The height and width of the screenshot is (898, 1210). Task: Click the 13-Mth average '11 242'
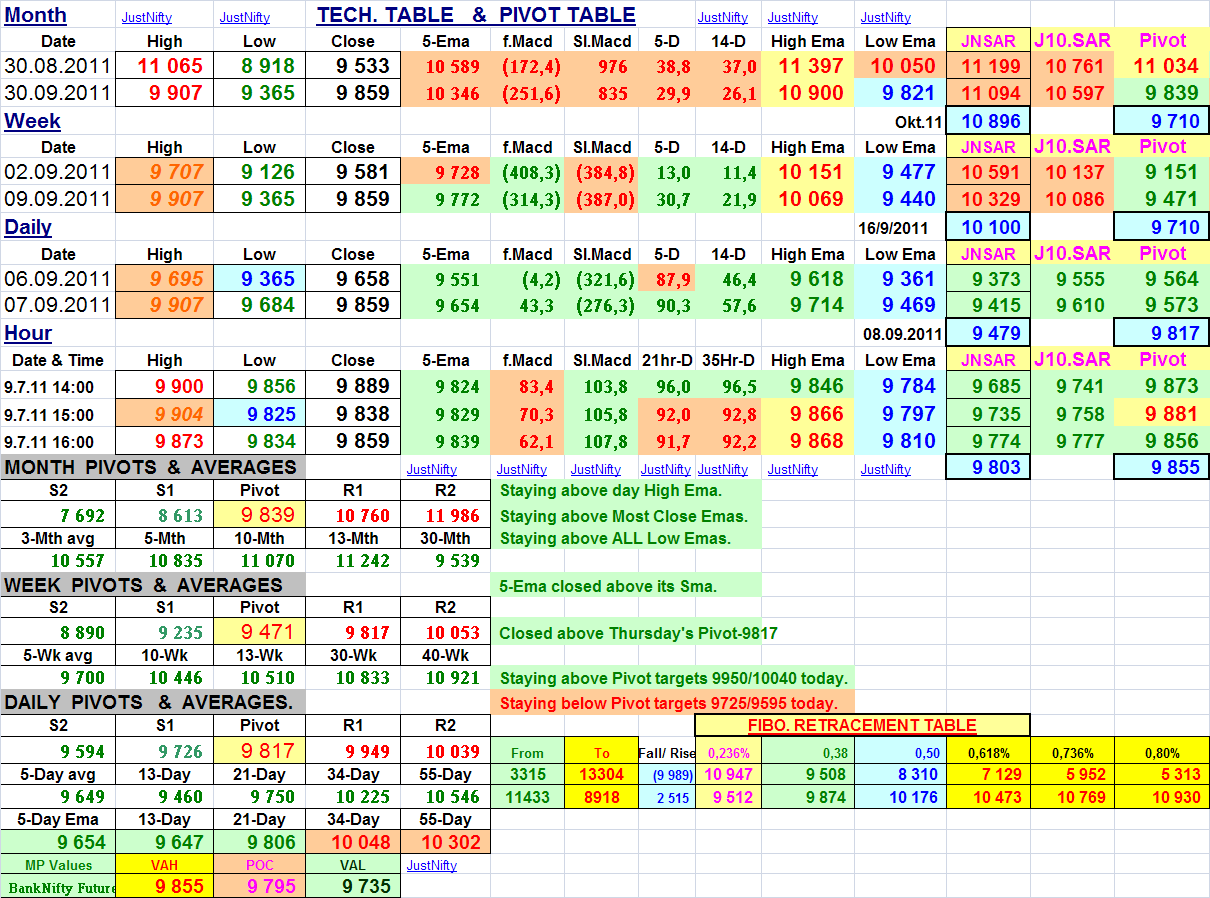coord(353,561)
